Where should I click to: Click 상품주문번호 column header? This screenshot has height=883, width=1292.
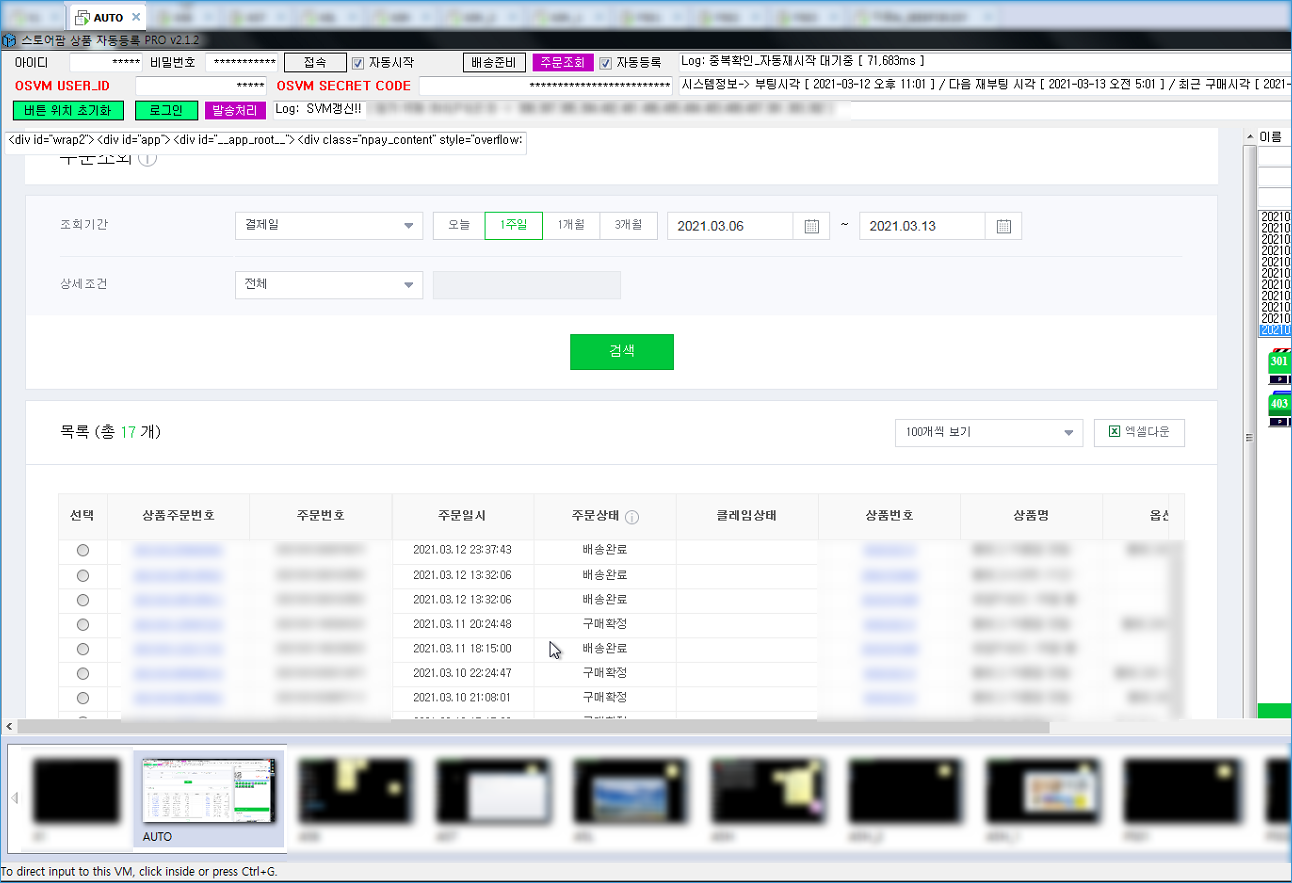[x=178, y=516]
